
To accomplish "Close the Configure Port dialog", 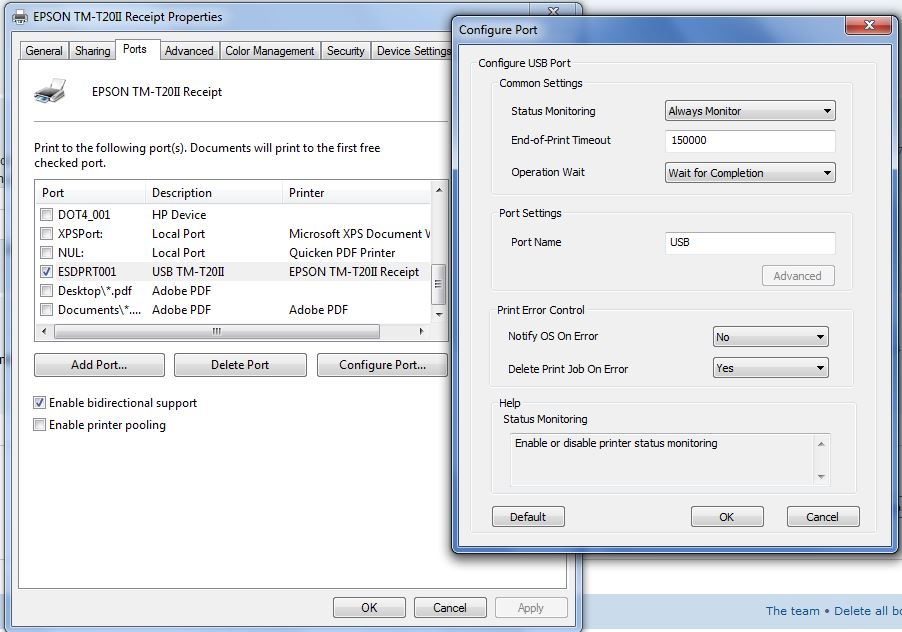I will 868,29.
